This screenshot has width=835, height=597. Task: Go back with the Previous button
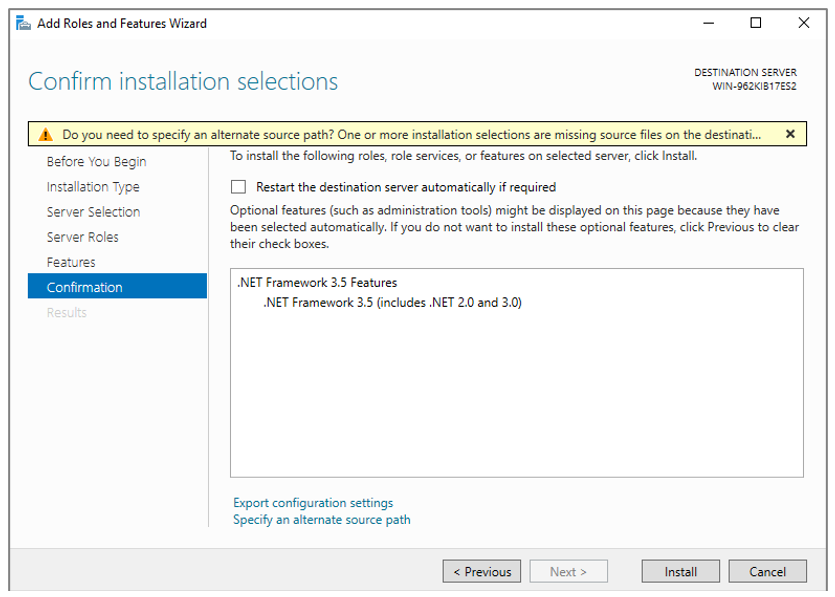click(x=481, y=571)
